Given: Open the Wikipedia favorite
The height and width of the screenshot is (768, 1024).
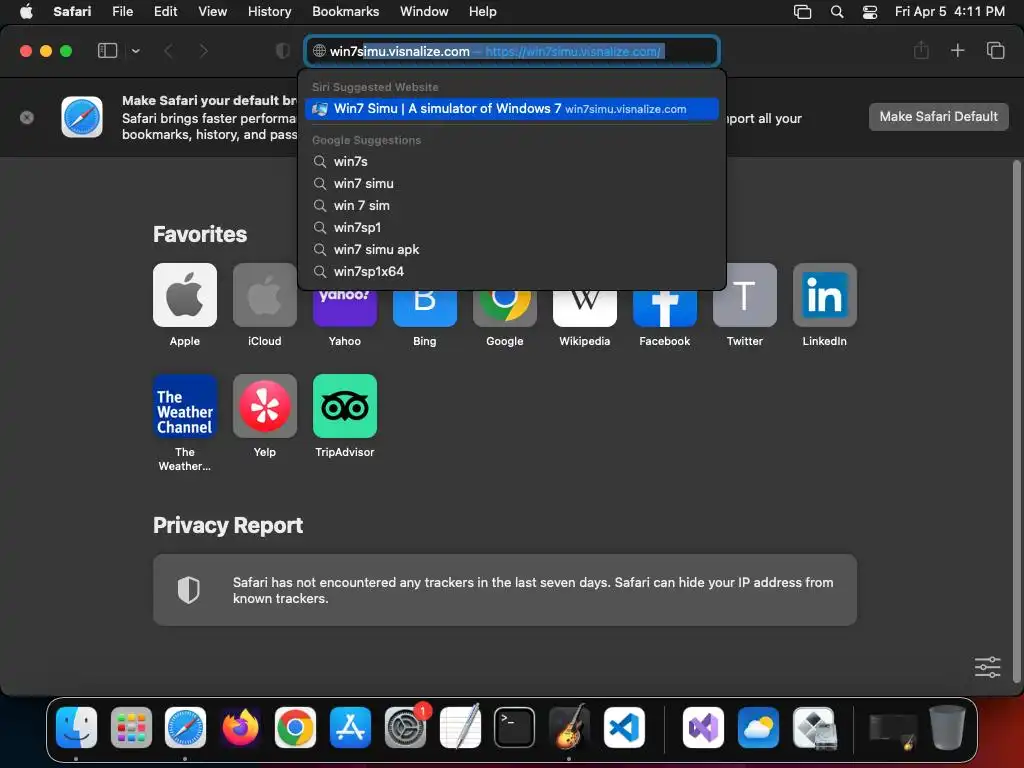Looking at the screenshot, I should pos(584,308).
